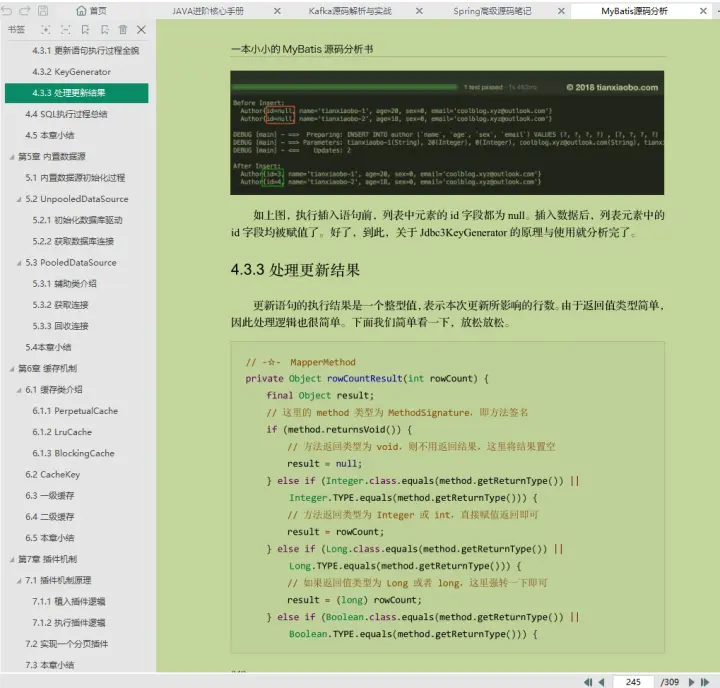This screenshot has height=688, width=720.
Task: Click the rowCountResult method name in code
Action: point(364,378)
